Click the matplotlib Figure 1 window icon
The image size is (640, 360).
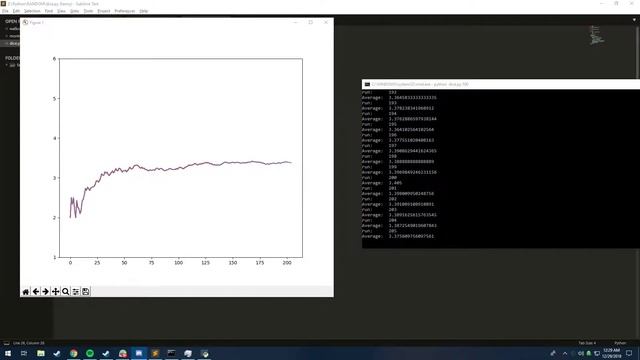coord(25,22)
